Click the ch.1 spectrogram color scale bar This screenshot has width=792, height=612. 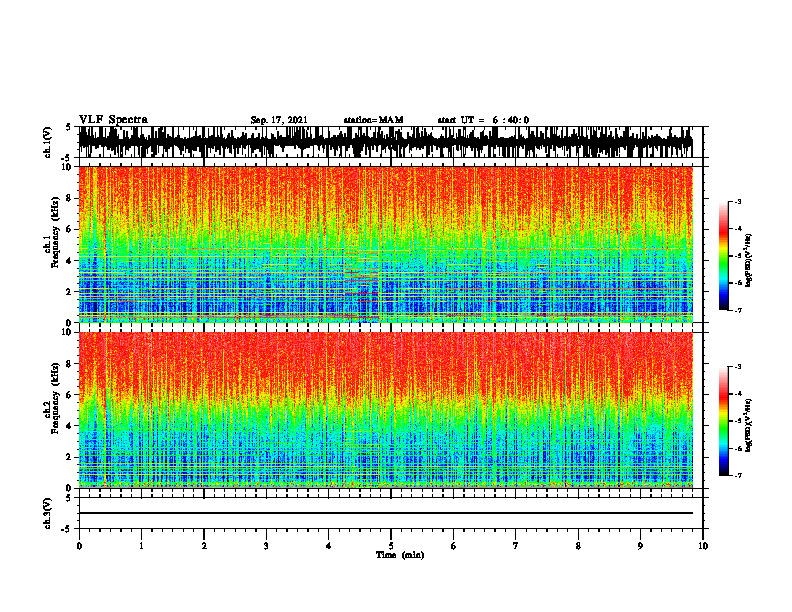point(723,256)
